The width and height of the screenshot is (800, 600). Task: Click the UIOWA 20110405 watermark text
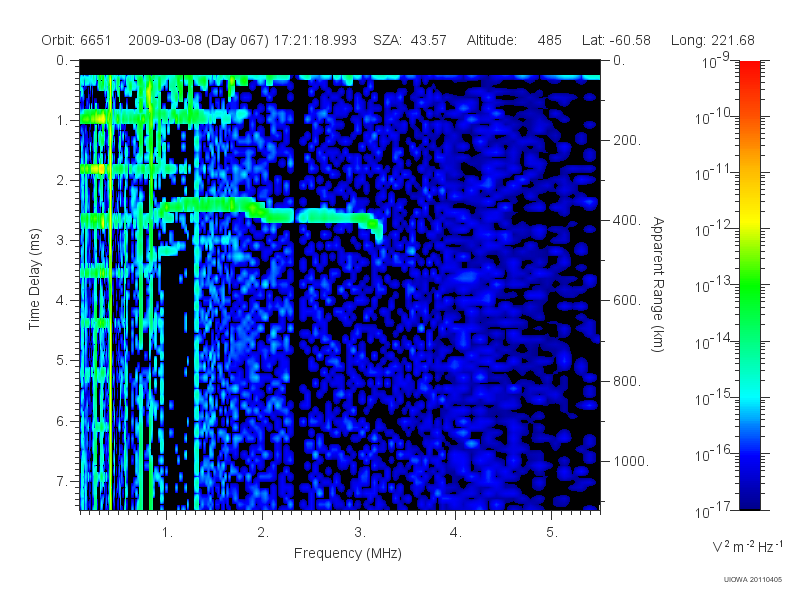point(753,580)
